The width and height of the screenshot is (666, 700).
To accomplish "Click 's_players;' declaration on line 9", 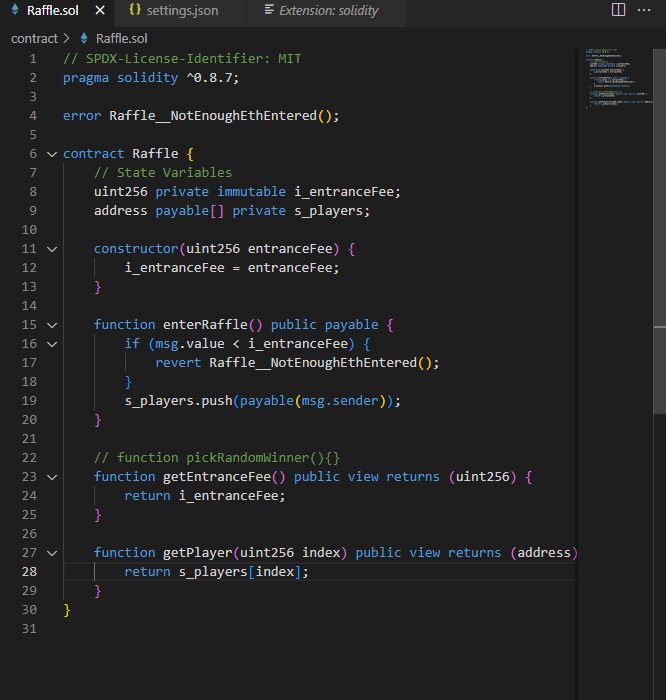I will pos(332,211).
